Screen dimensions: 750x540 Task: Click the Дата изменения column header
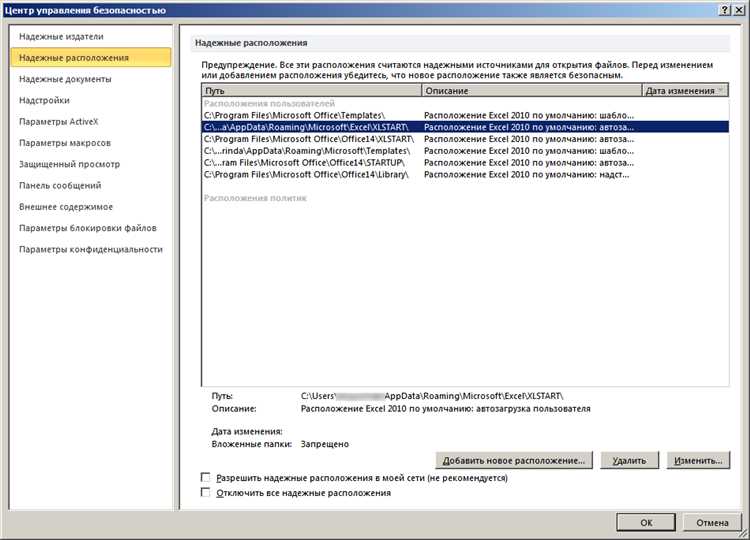point(685,90)
